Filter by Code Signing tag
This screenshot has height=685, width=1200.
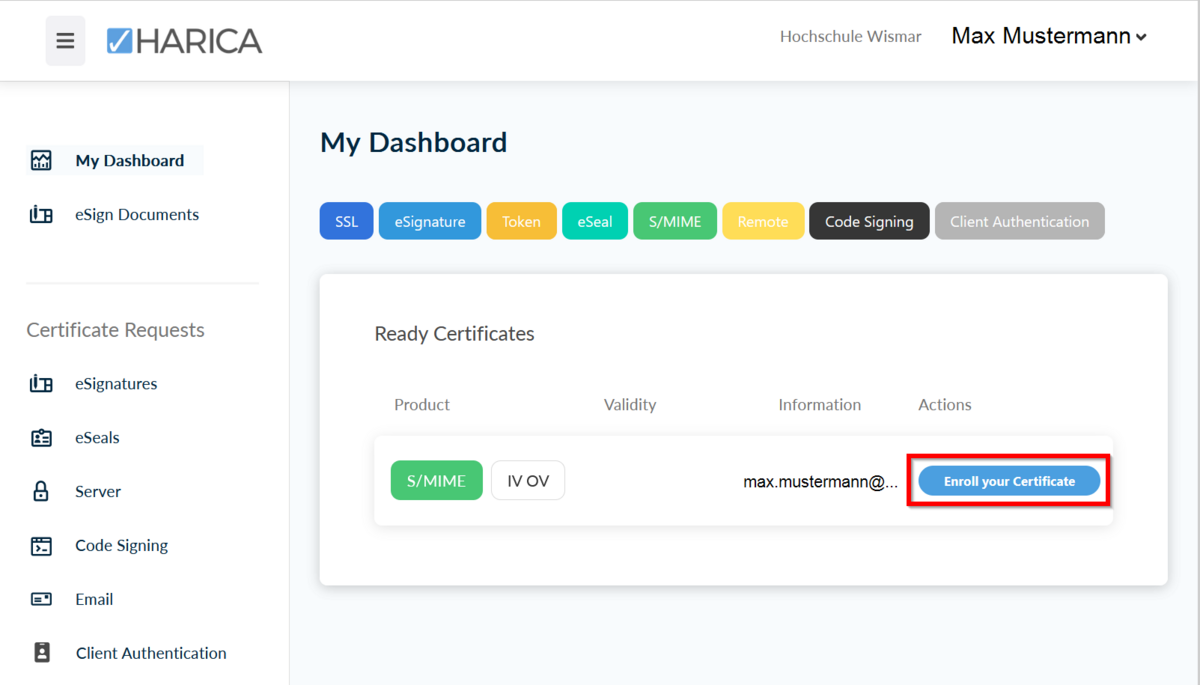(x=868, y=222)
